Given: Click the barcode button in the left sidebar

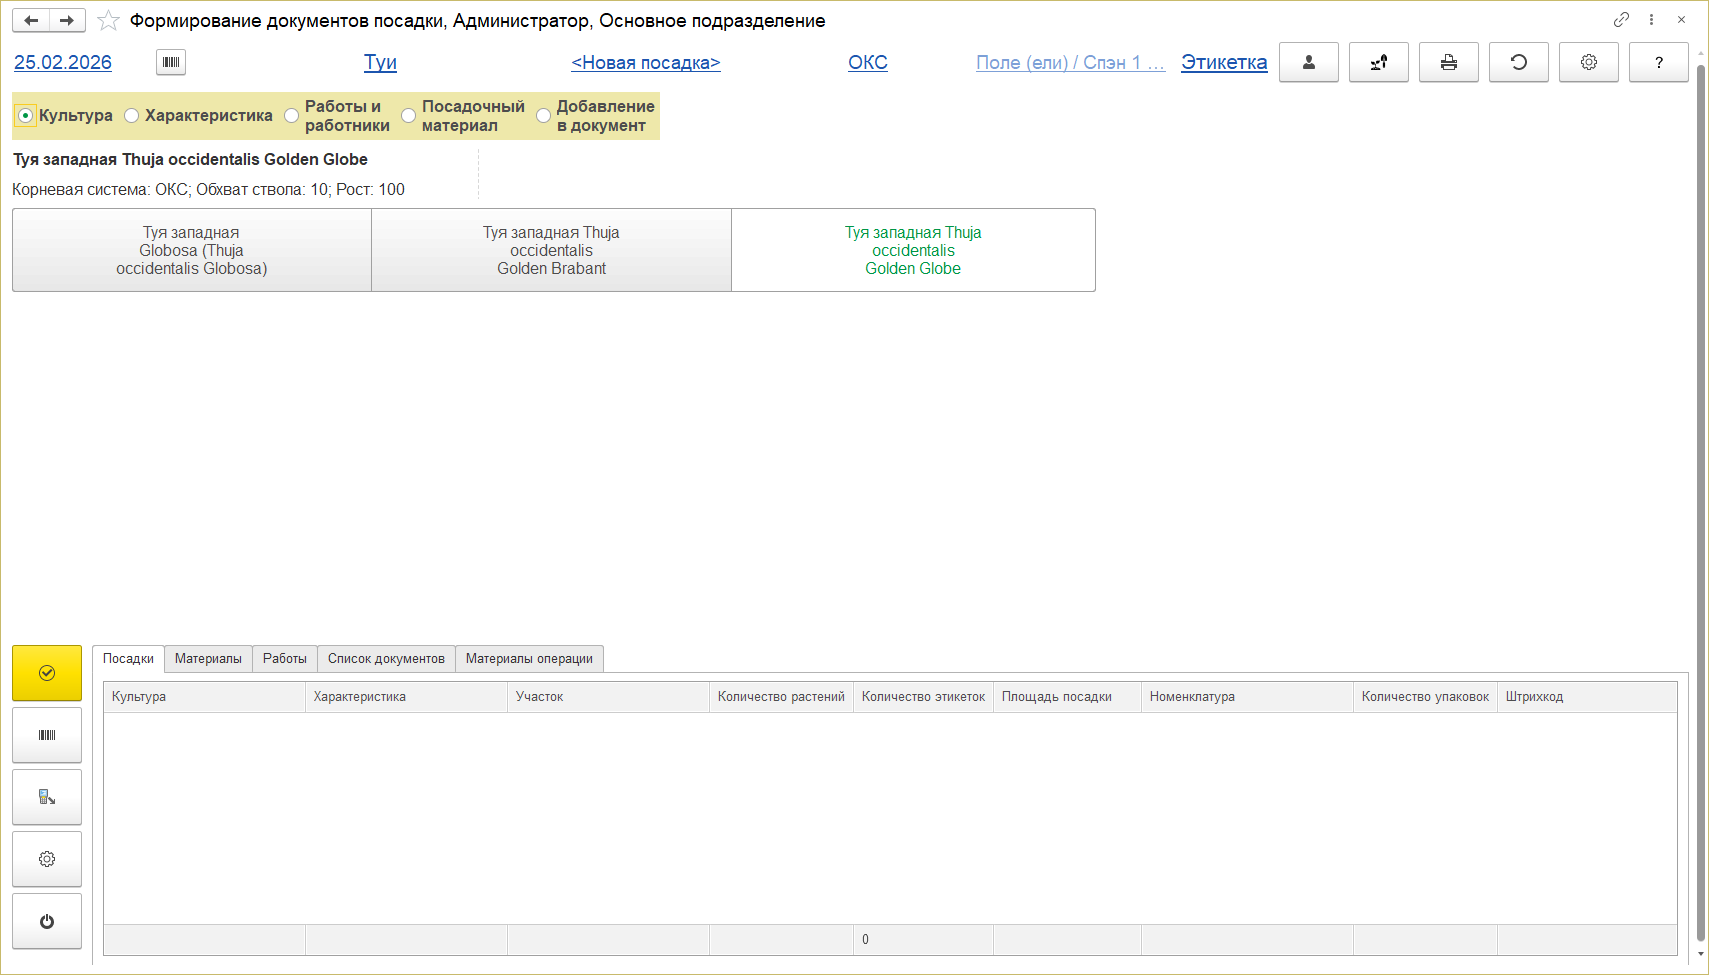Looking at the screenshot, I should point(47,735).
